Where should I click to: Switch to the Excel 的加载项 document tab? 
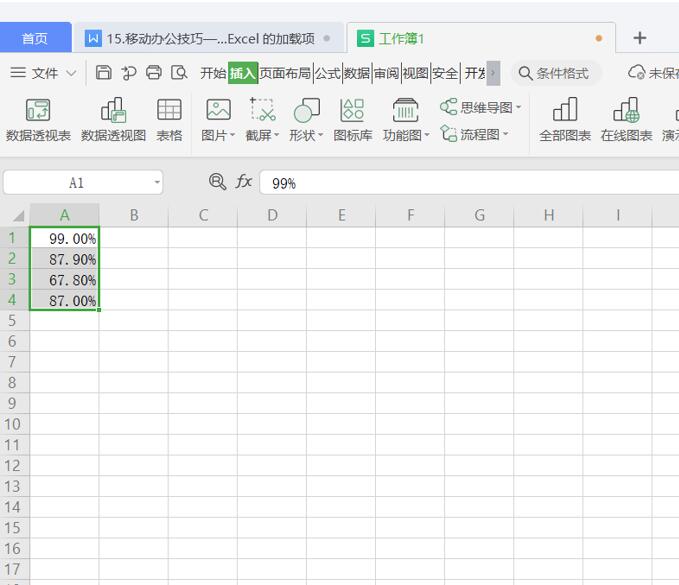(x=209, y=39)
